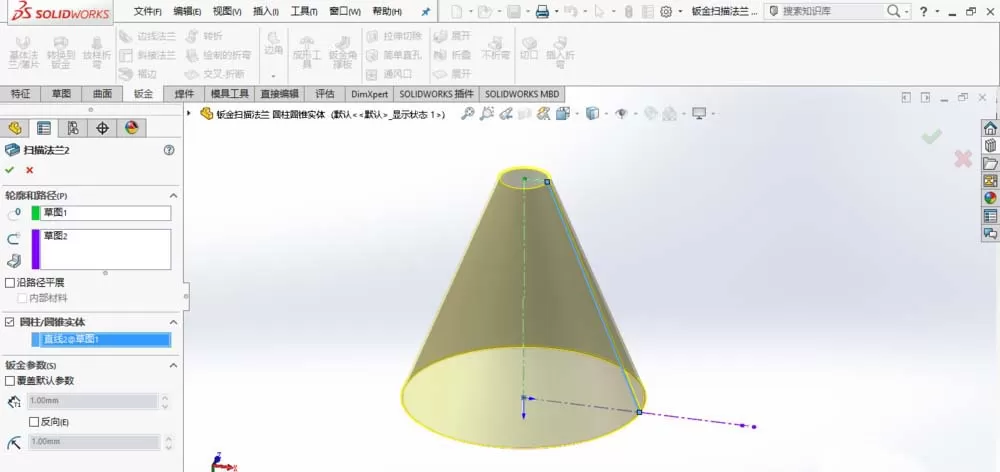Collapse the 钣金参数 section

173,365
